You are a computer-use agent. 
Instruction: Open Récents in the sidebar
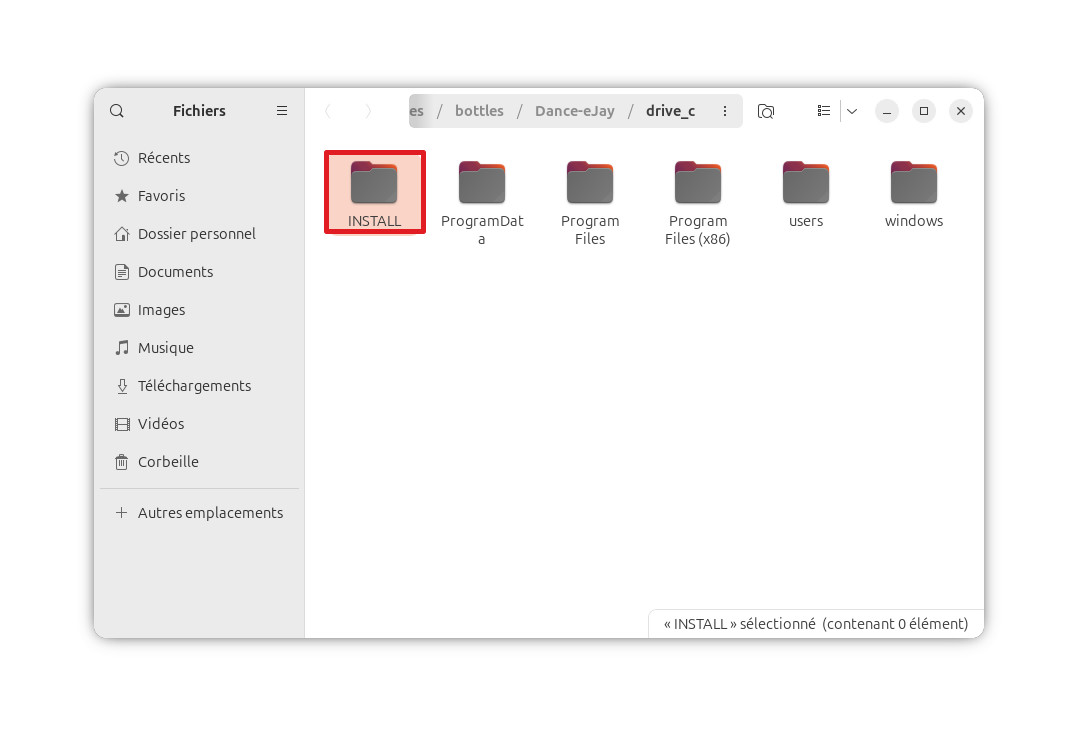point(164,158)
